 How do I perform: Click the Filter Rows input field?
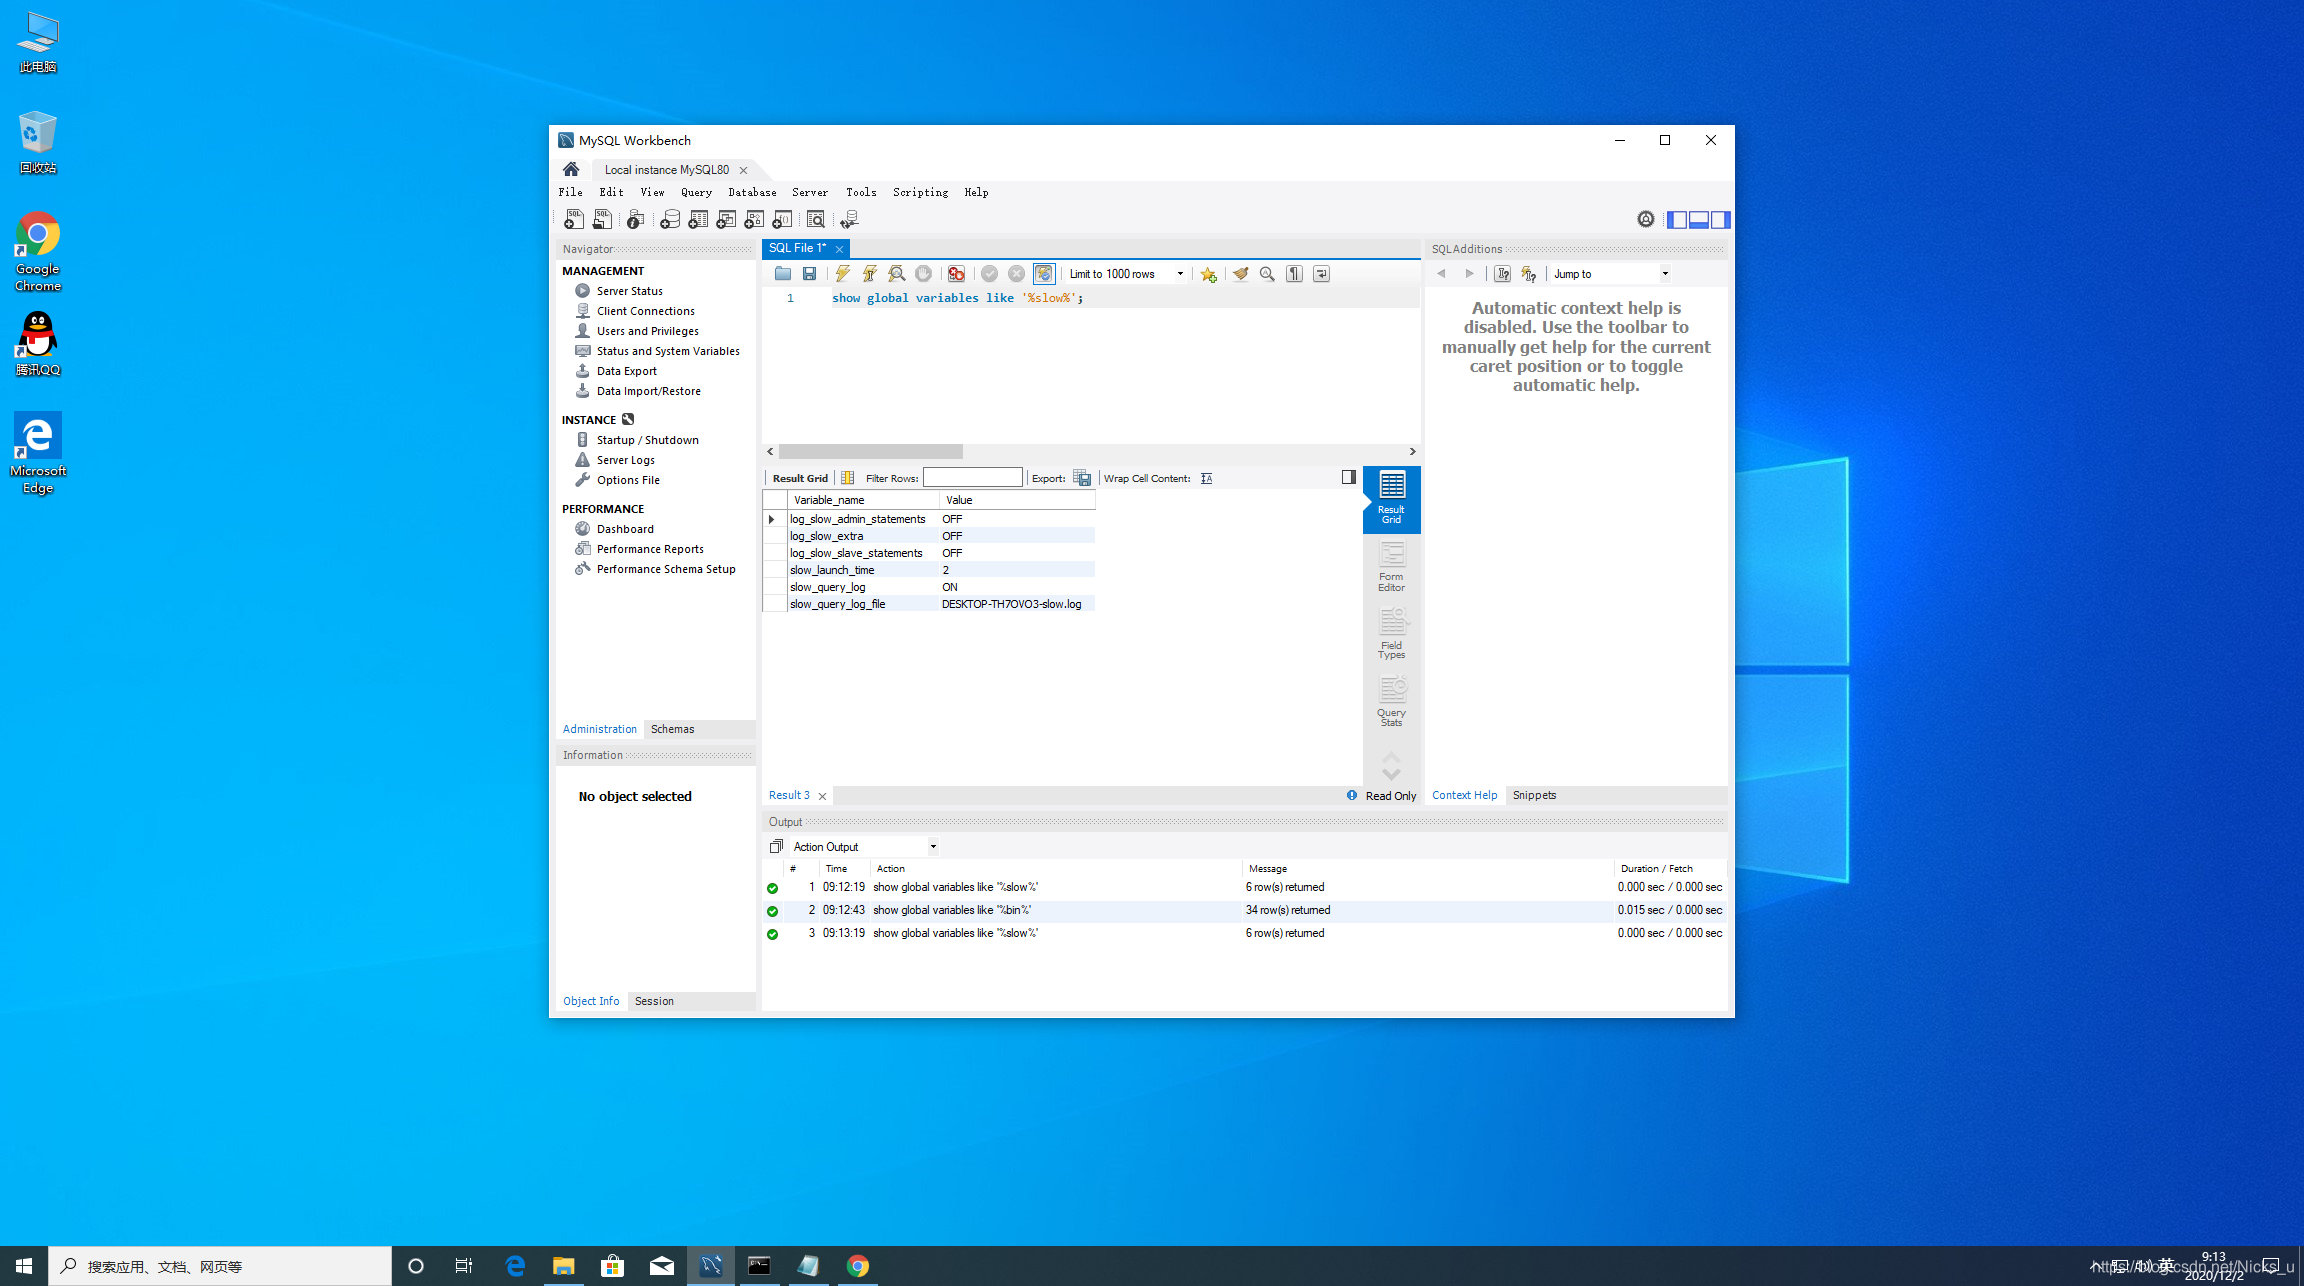coord(972,478)
